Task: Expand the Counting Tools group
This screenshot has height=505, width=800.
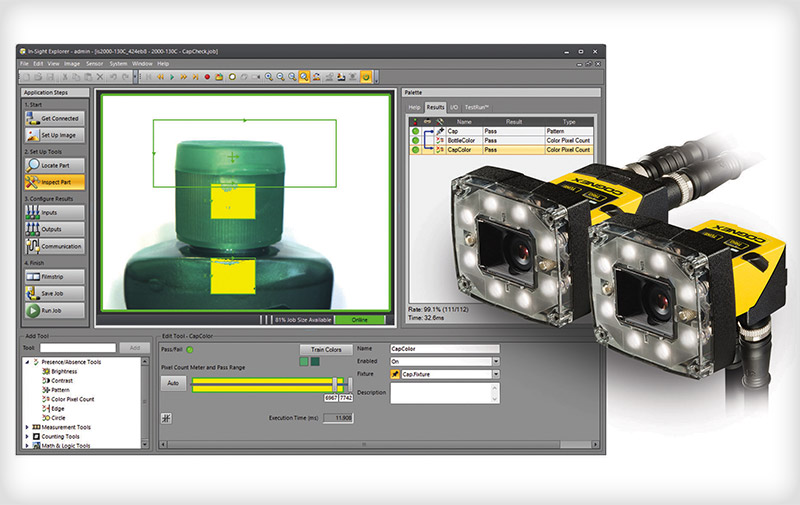Action: (x=28, y=437)
